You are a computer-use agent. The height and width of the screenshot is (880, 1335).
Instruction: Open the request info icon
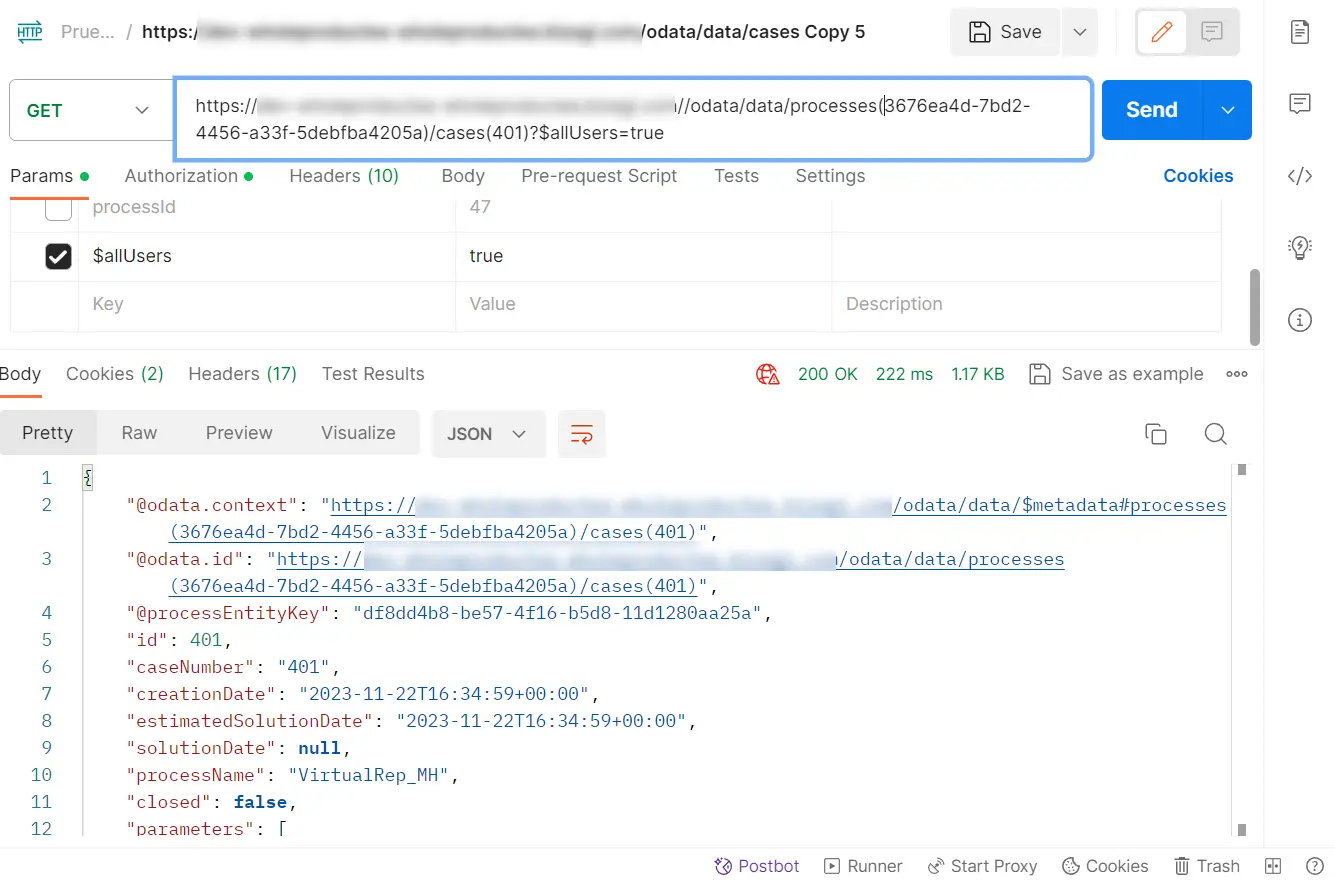[x=1299, y=320]
